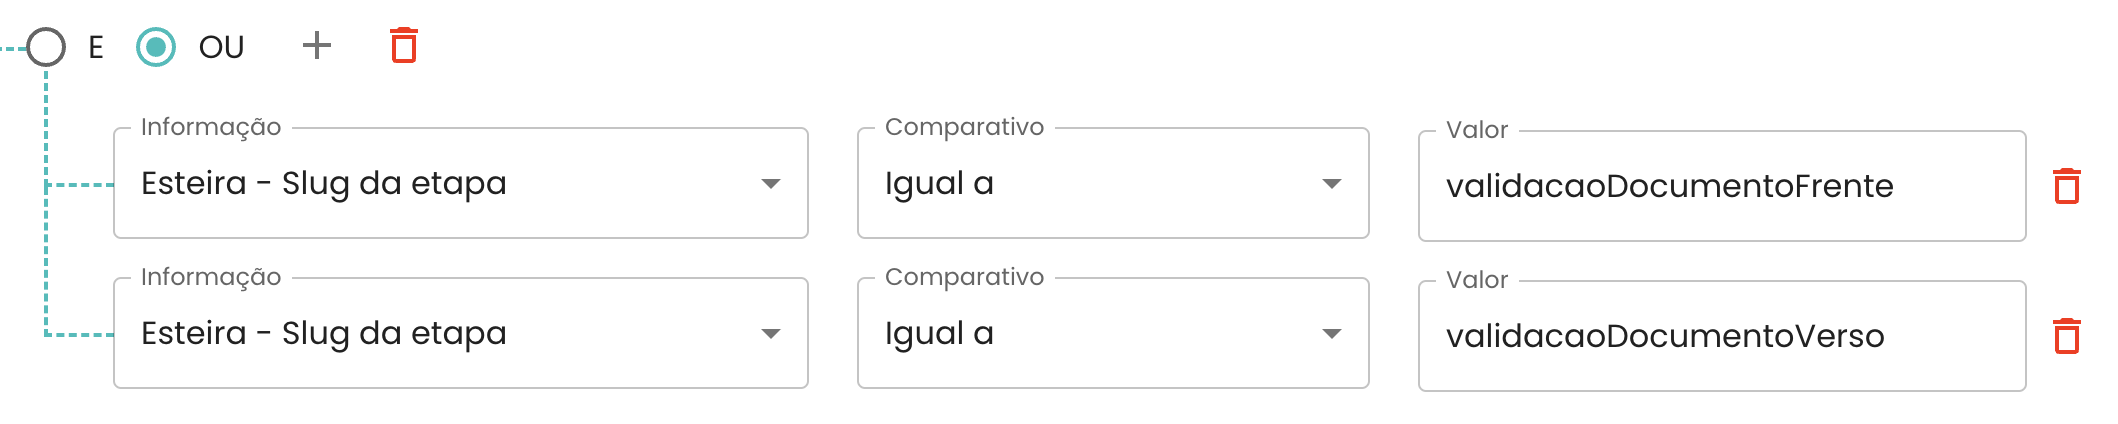The image size is (2118, 424).
Task: Select the "E" radio button
Action: [x=46, y=47]
